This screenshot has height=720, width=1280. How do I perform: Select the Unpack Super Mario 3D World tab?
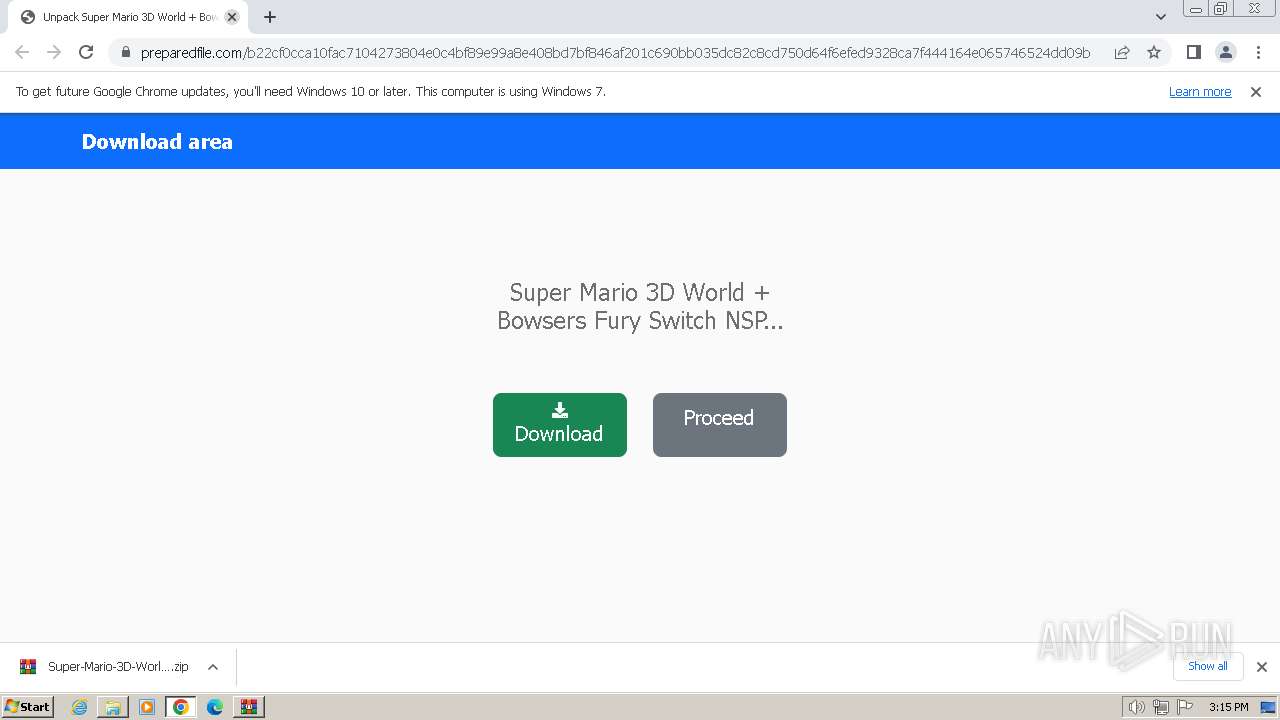tap(127, 17)
